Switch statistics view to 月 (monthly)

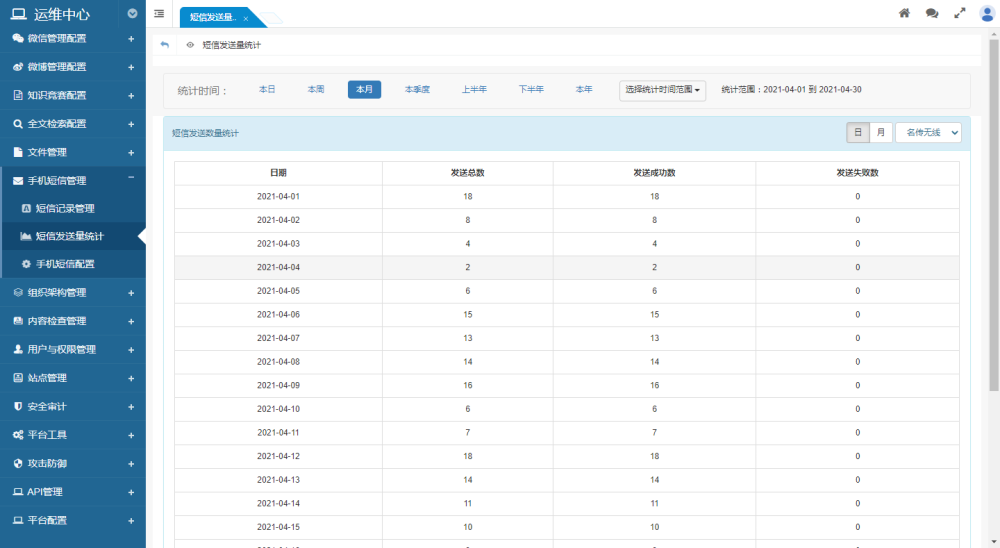880,132
